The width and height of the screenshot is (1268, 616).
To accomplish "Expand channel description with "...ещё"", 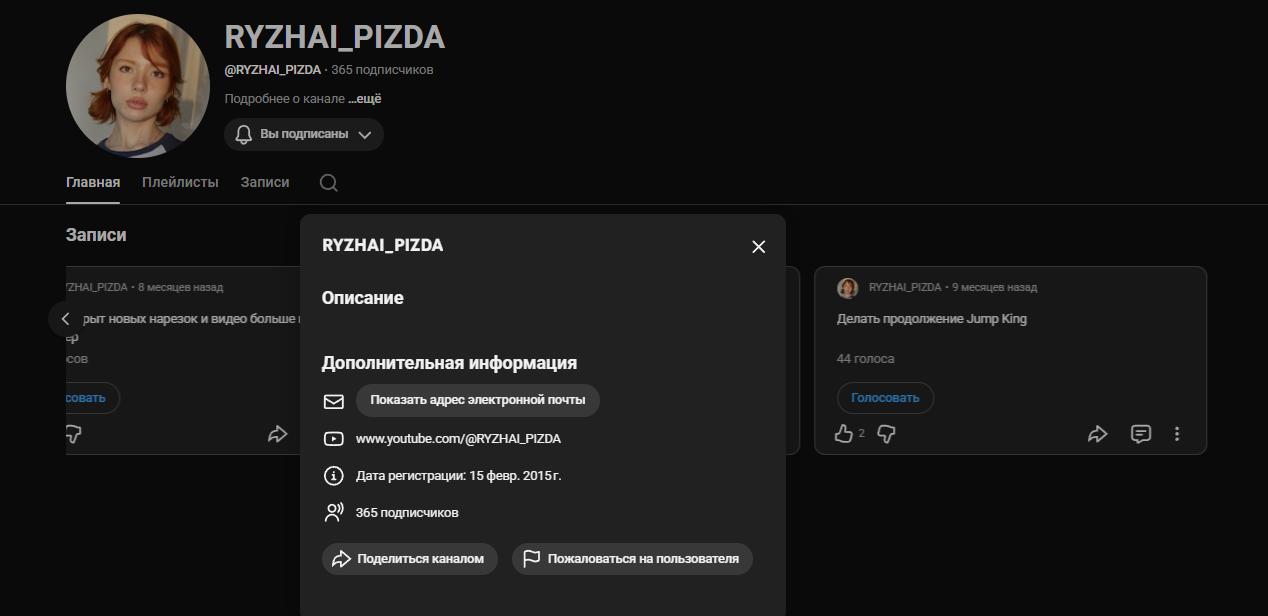I will (x=365, y=99).
